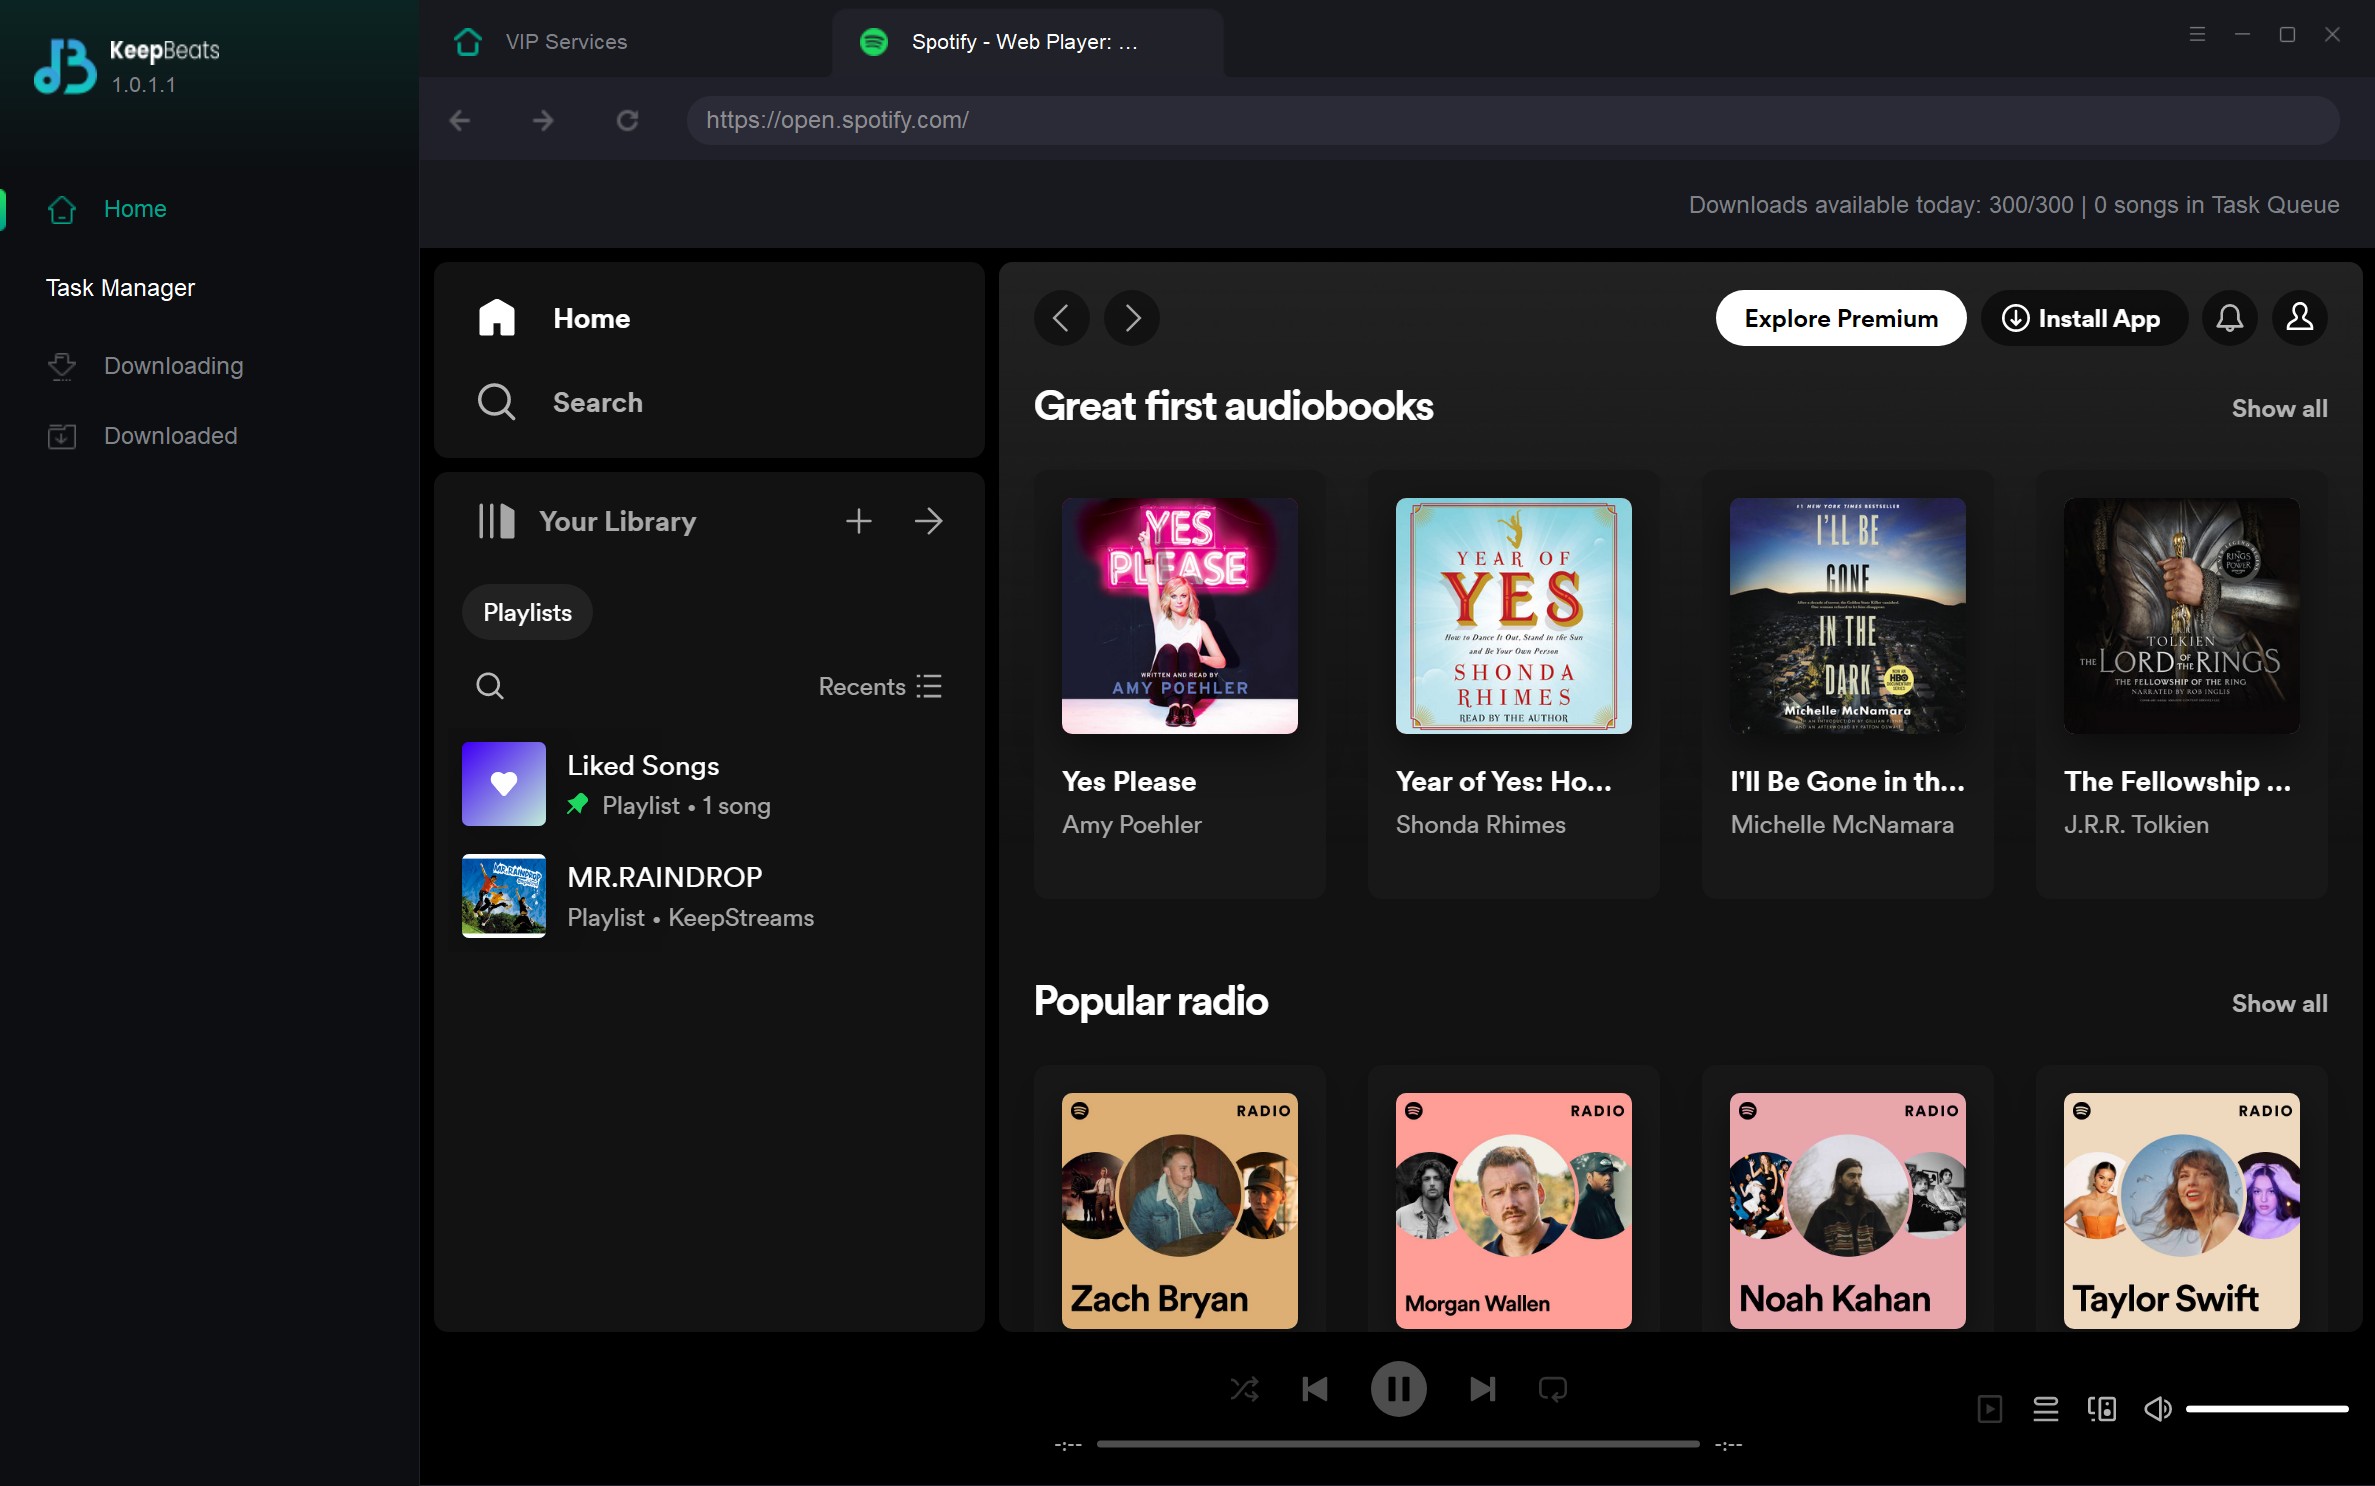Pause the currently playing track
2375x1486 pixels.
[x=1401, y=1387]
